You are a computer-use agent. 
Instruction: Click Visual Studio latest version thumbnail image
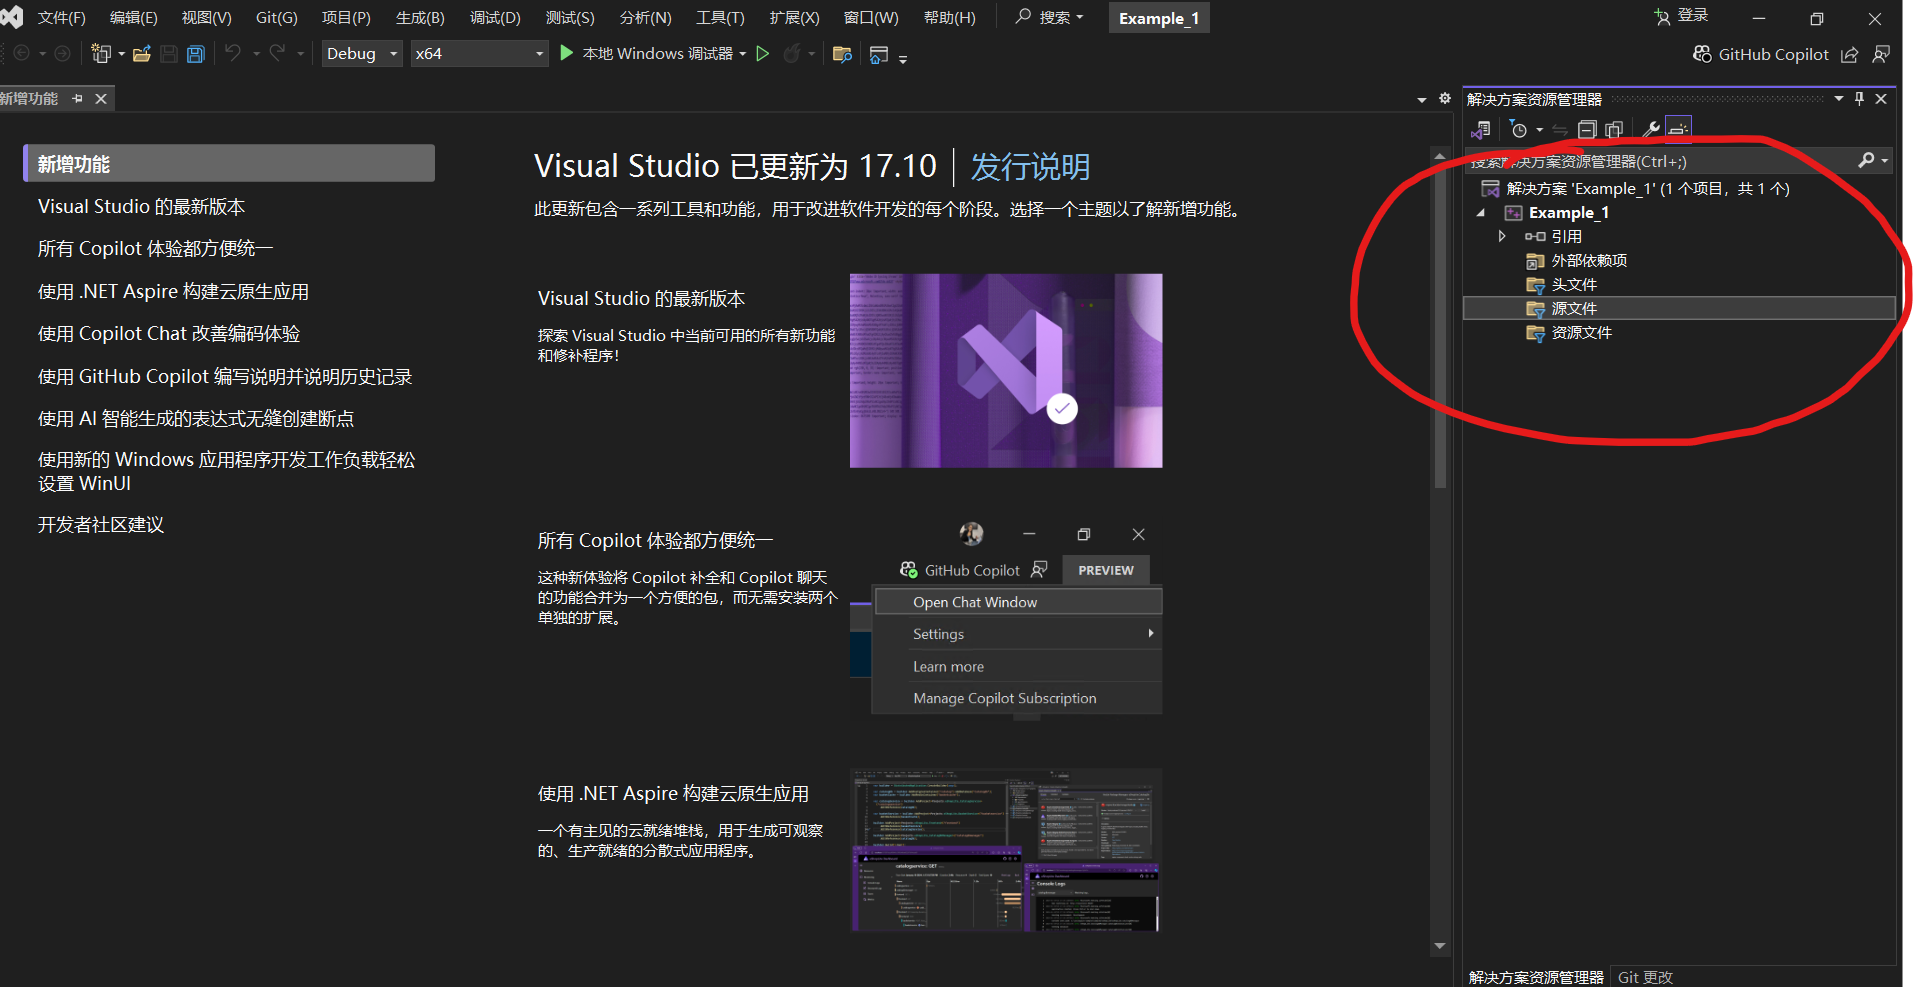pos(1006,370)
